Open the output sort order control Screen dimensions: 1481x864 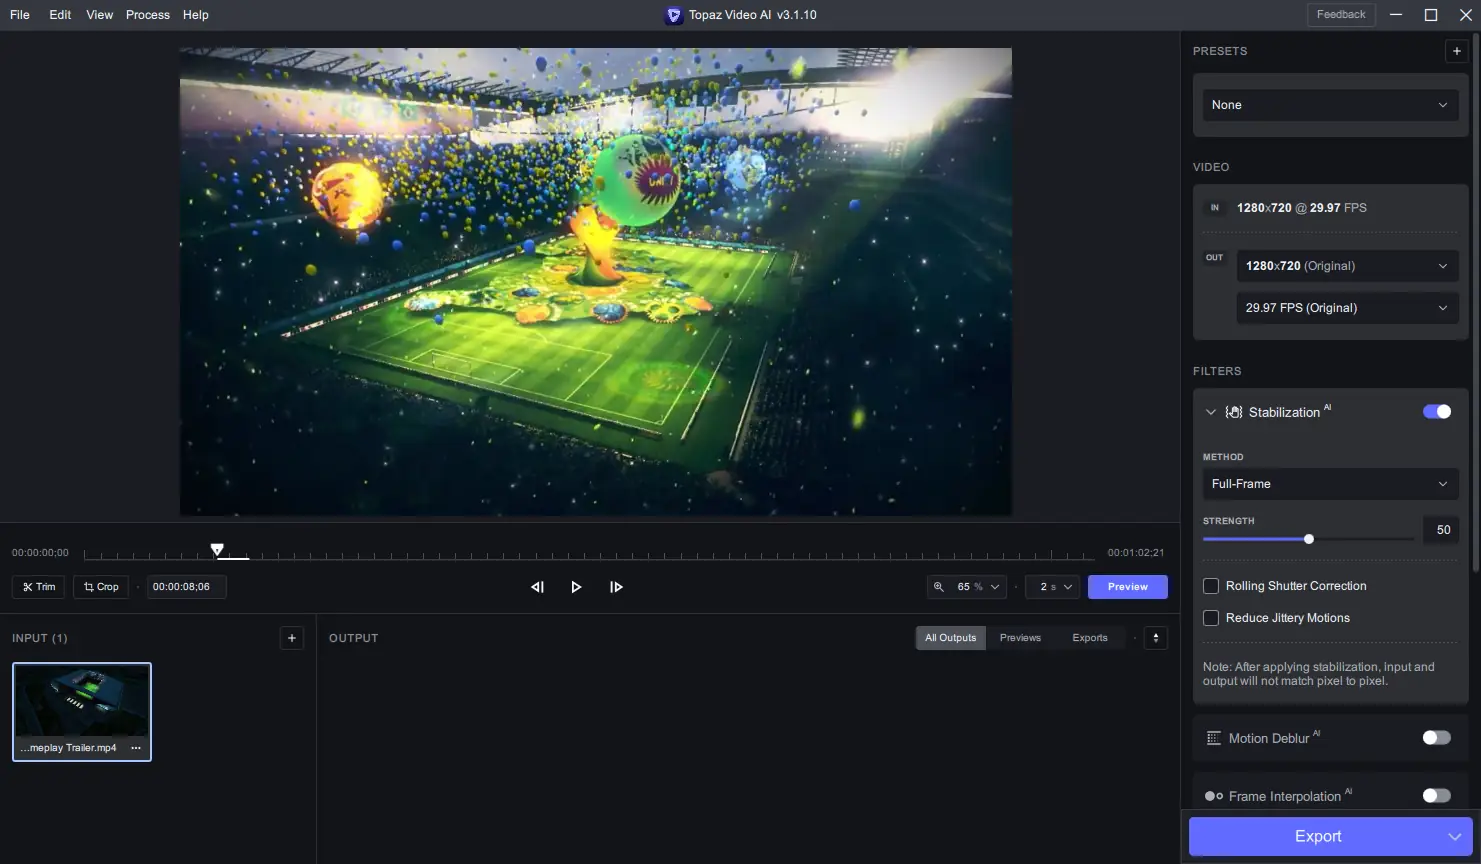pyautogui.click(x=1156, y=638)
